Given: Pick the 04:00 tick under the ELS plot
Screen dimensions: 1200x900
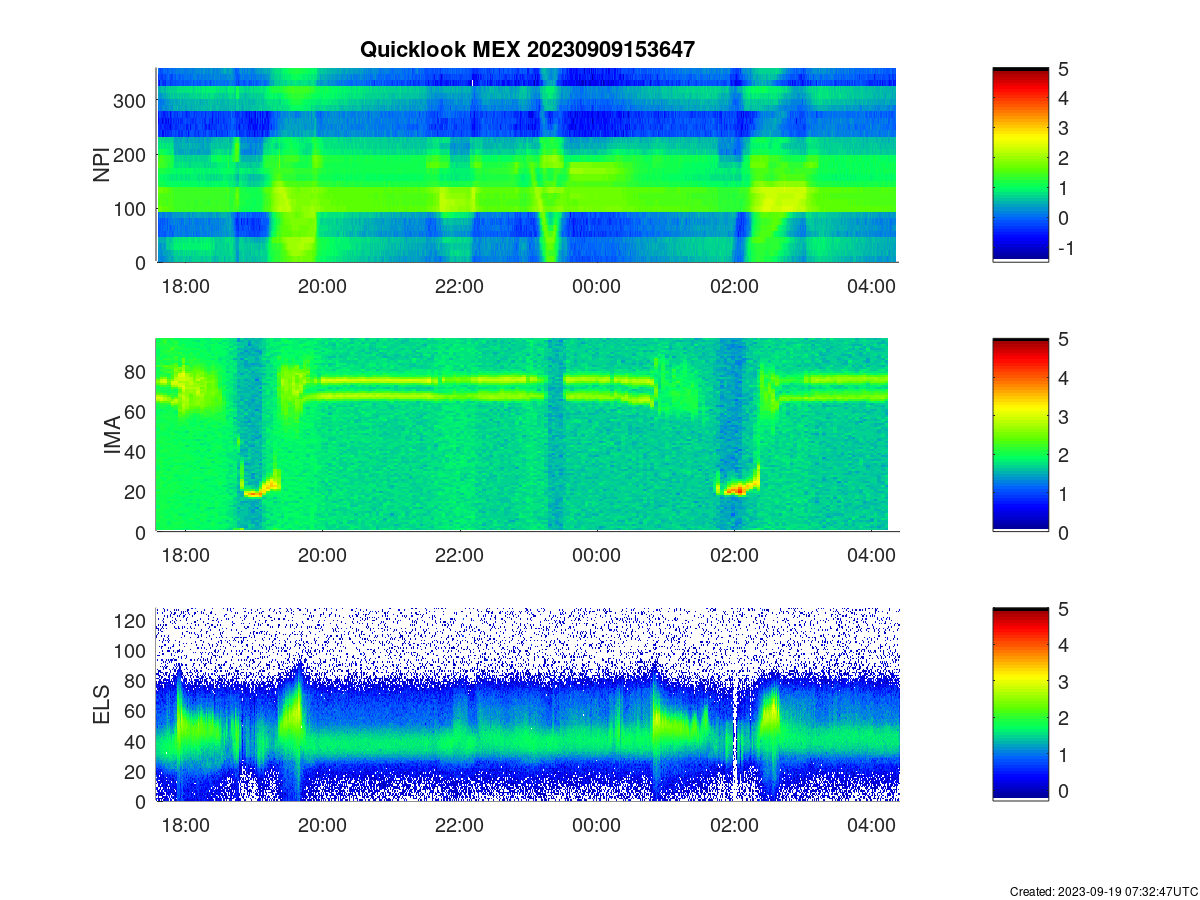Looking at the screenshot, I should [x=871, y=826].
